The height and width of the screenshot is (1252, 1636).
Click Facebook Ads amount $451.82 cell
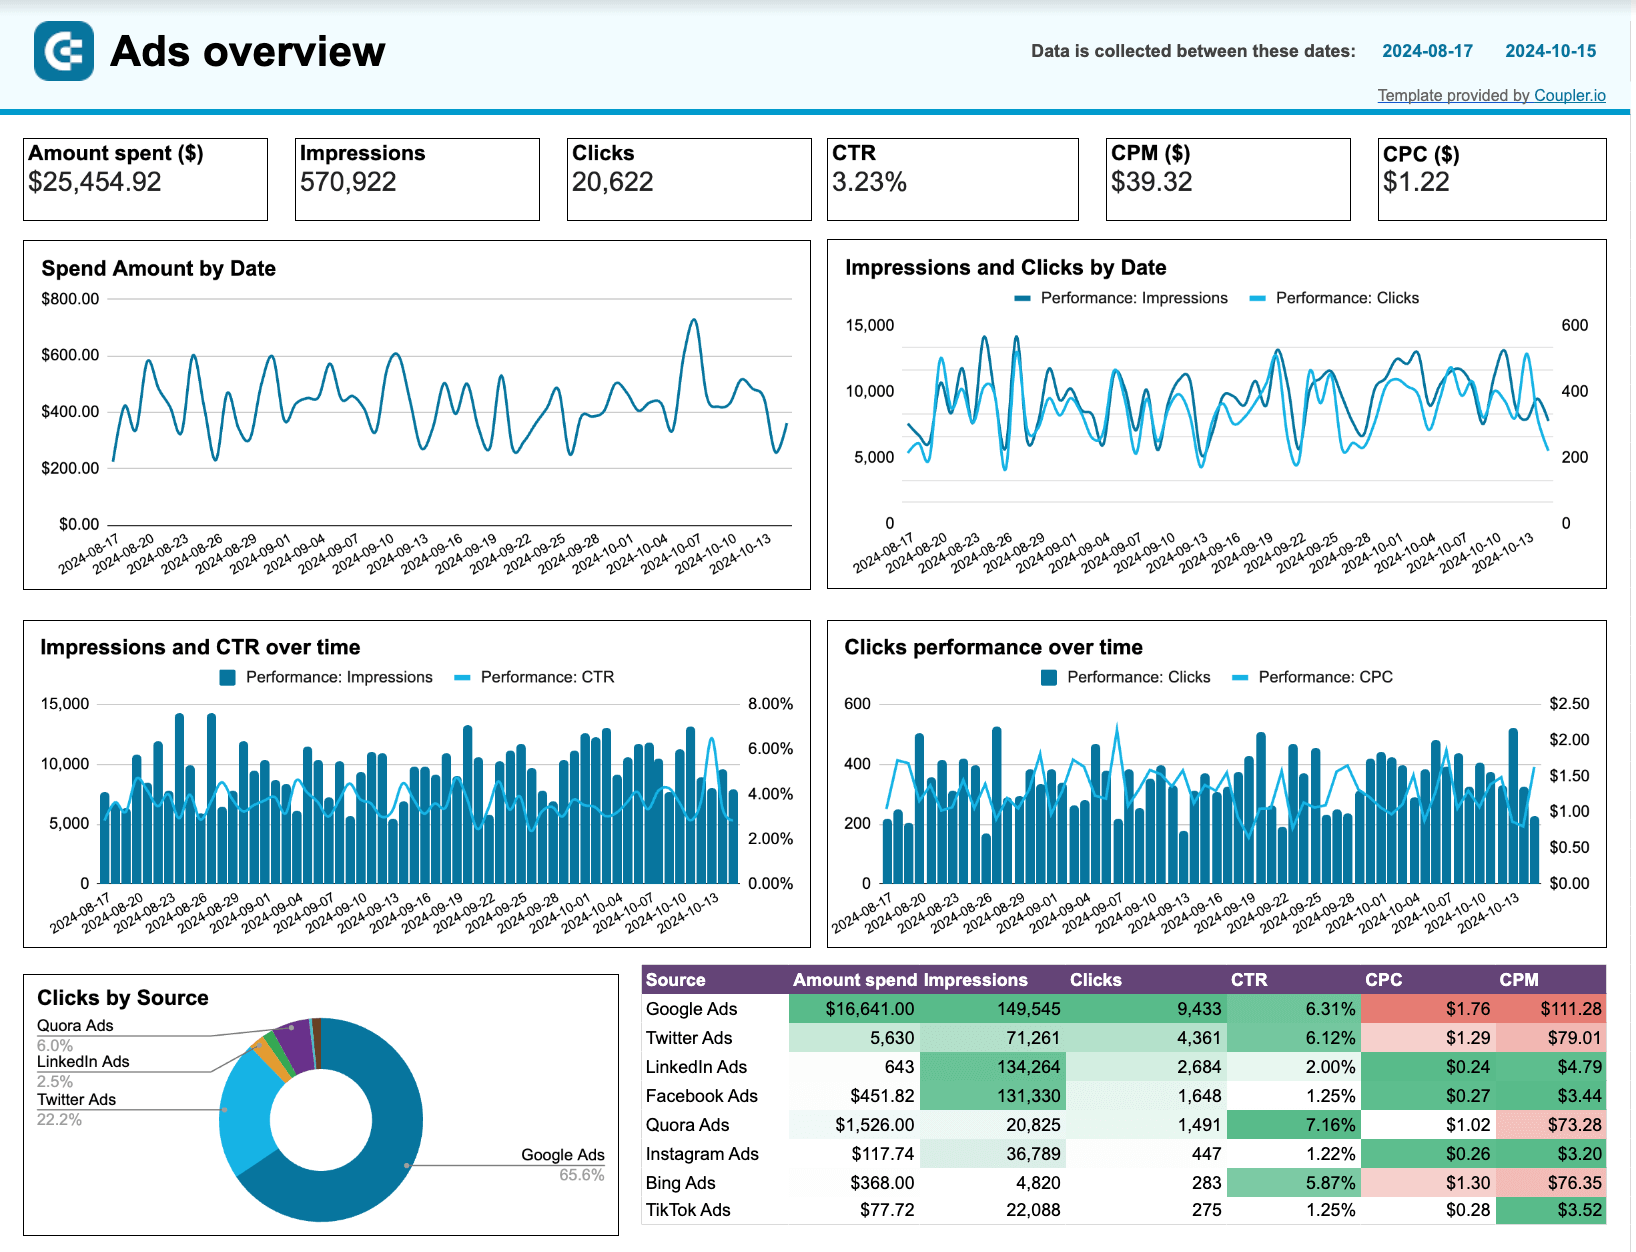(x=854, y=1096)
